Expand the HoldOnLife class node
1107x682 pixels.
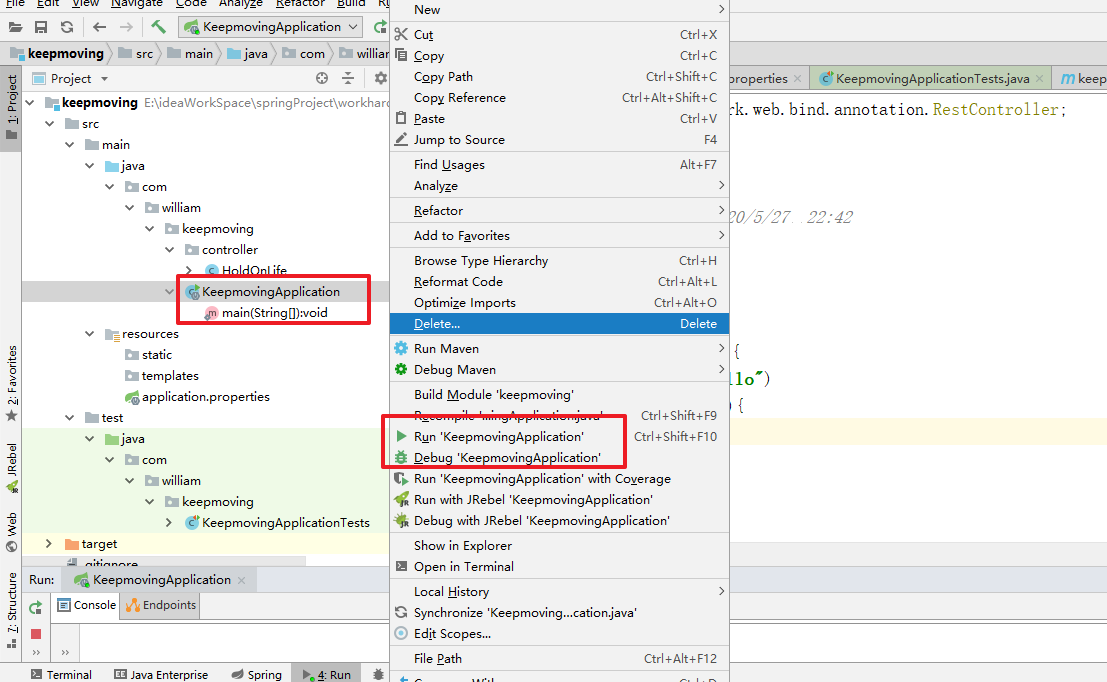(x=189, y=270)
